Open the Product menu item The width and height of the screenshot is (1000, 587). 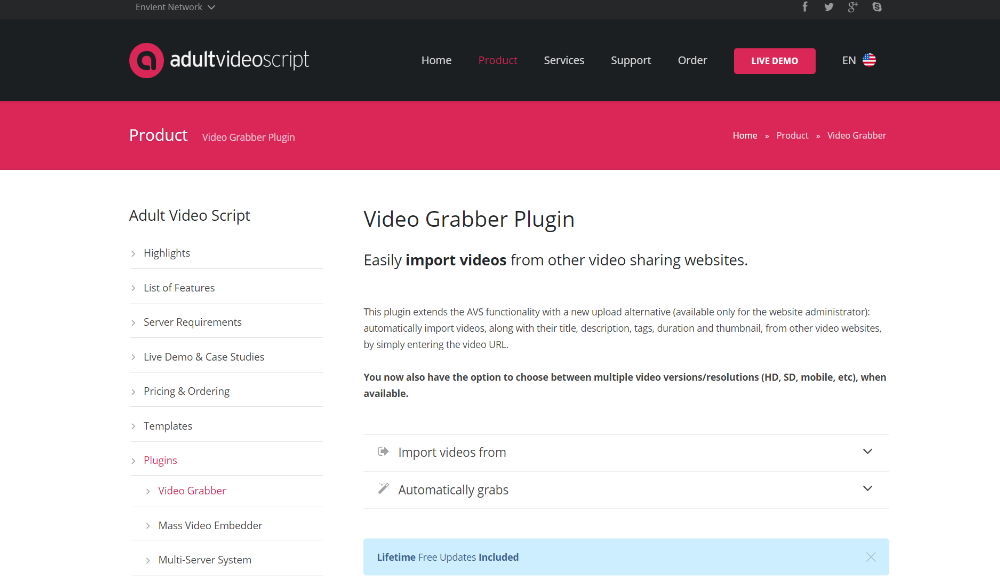pos(497,60)
